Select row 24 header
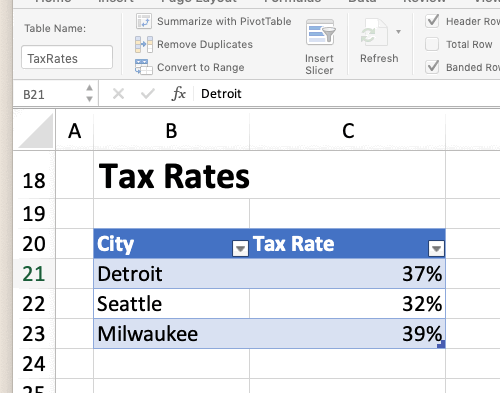The width and height of the screenshot is (500, 393). tap(34, 364)
